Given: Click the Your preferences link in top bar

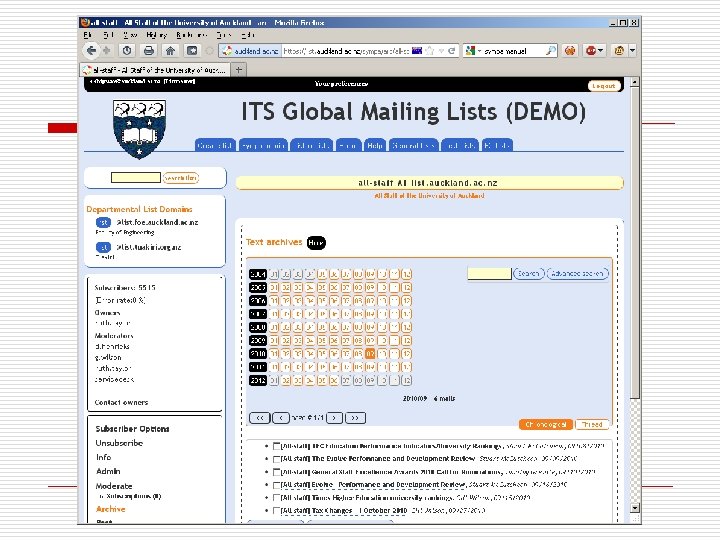Looking at the screenshot, I should click(x=341, y=84).
